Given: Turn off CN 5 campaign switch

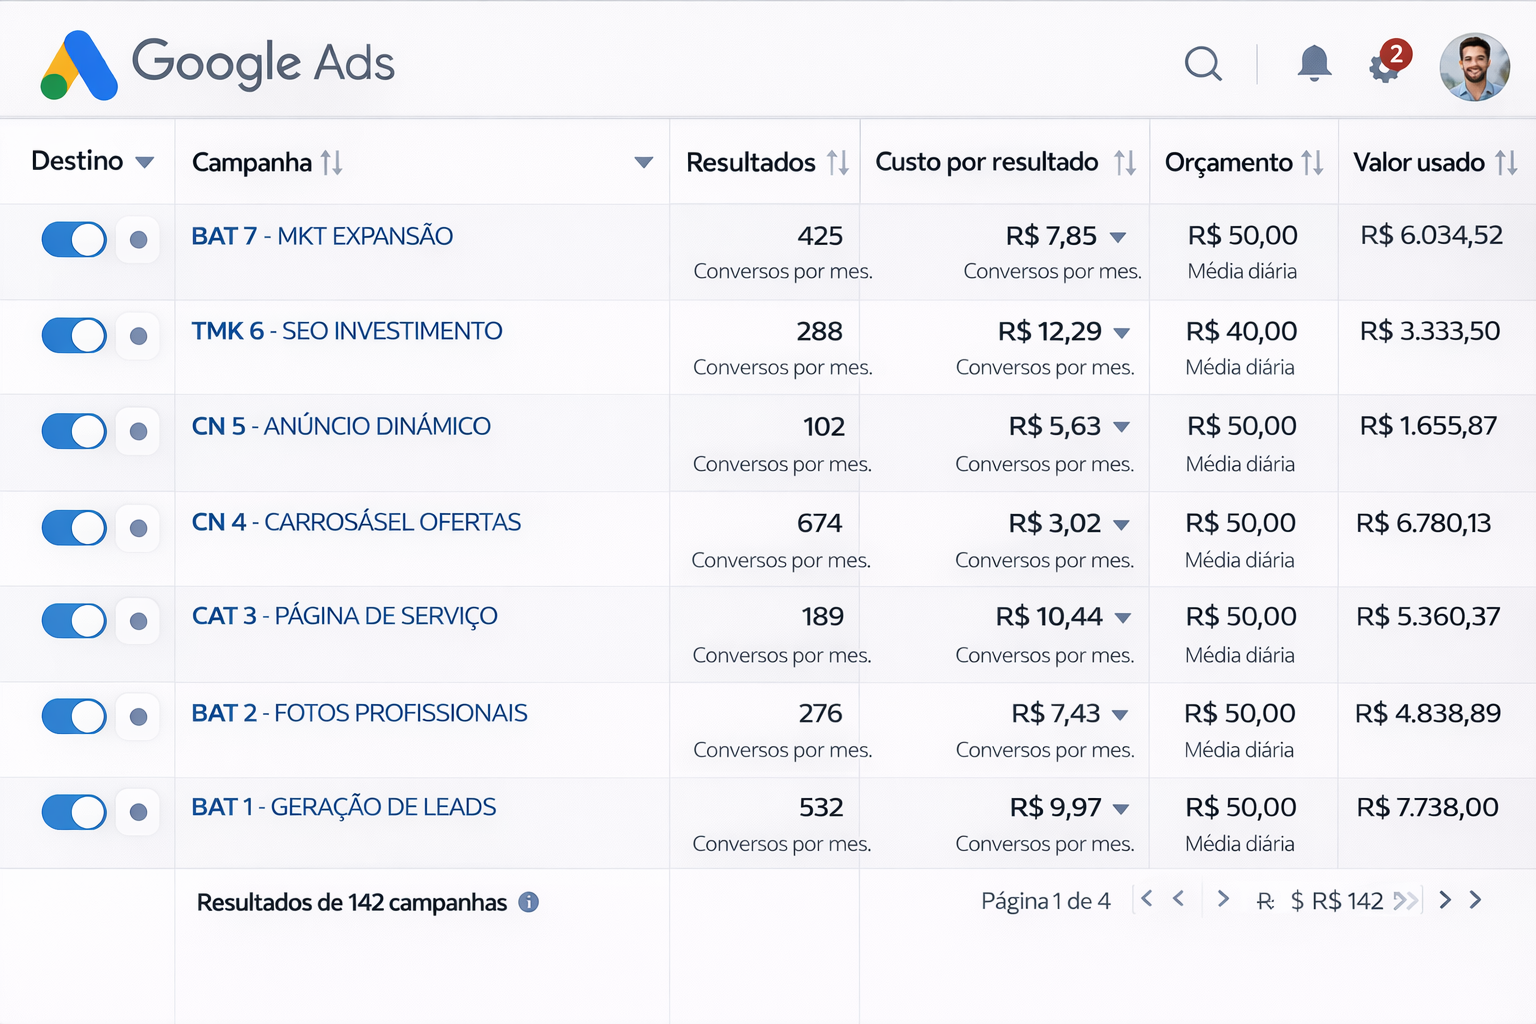Looking at the screenshot, I should [74, 431].
